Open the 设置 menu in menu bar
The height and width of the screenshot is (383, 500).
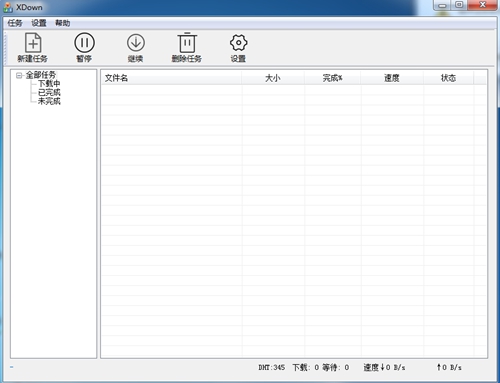(x=39, y=23)
